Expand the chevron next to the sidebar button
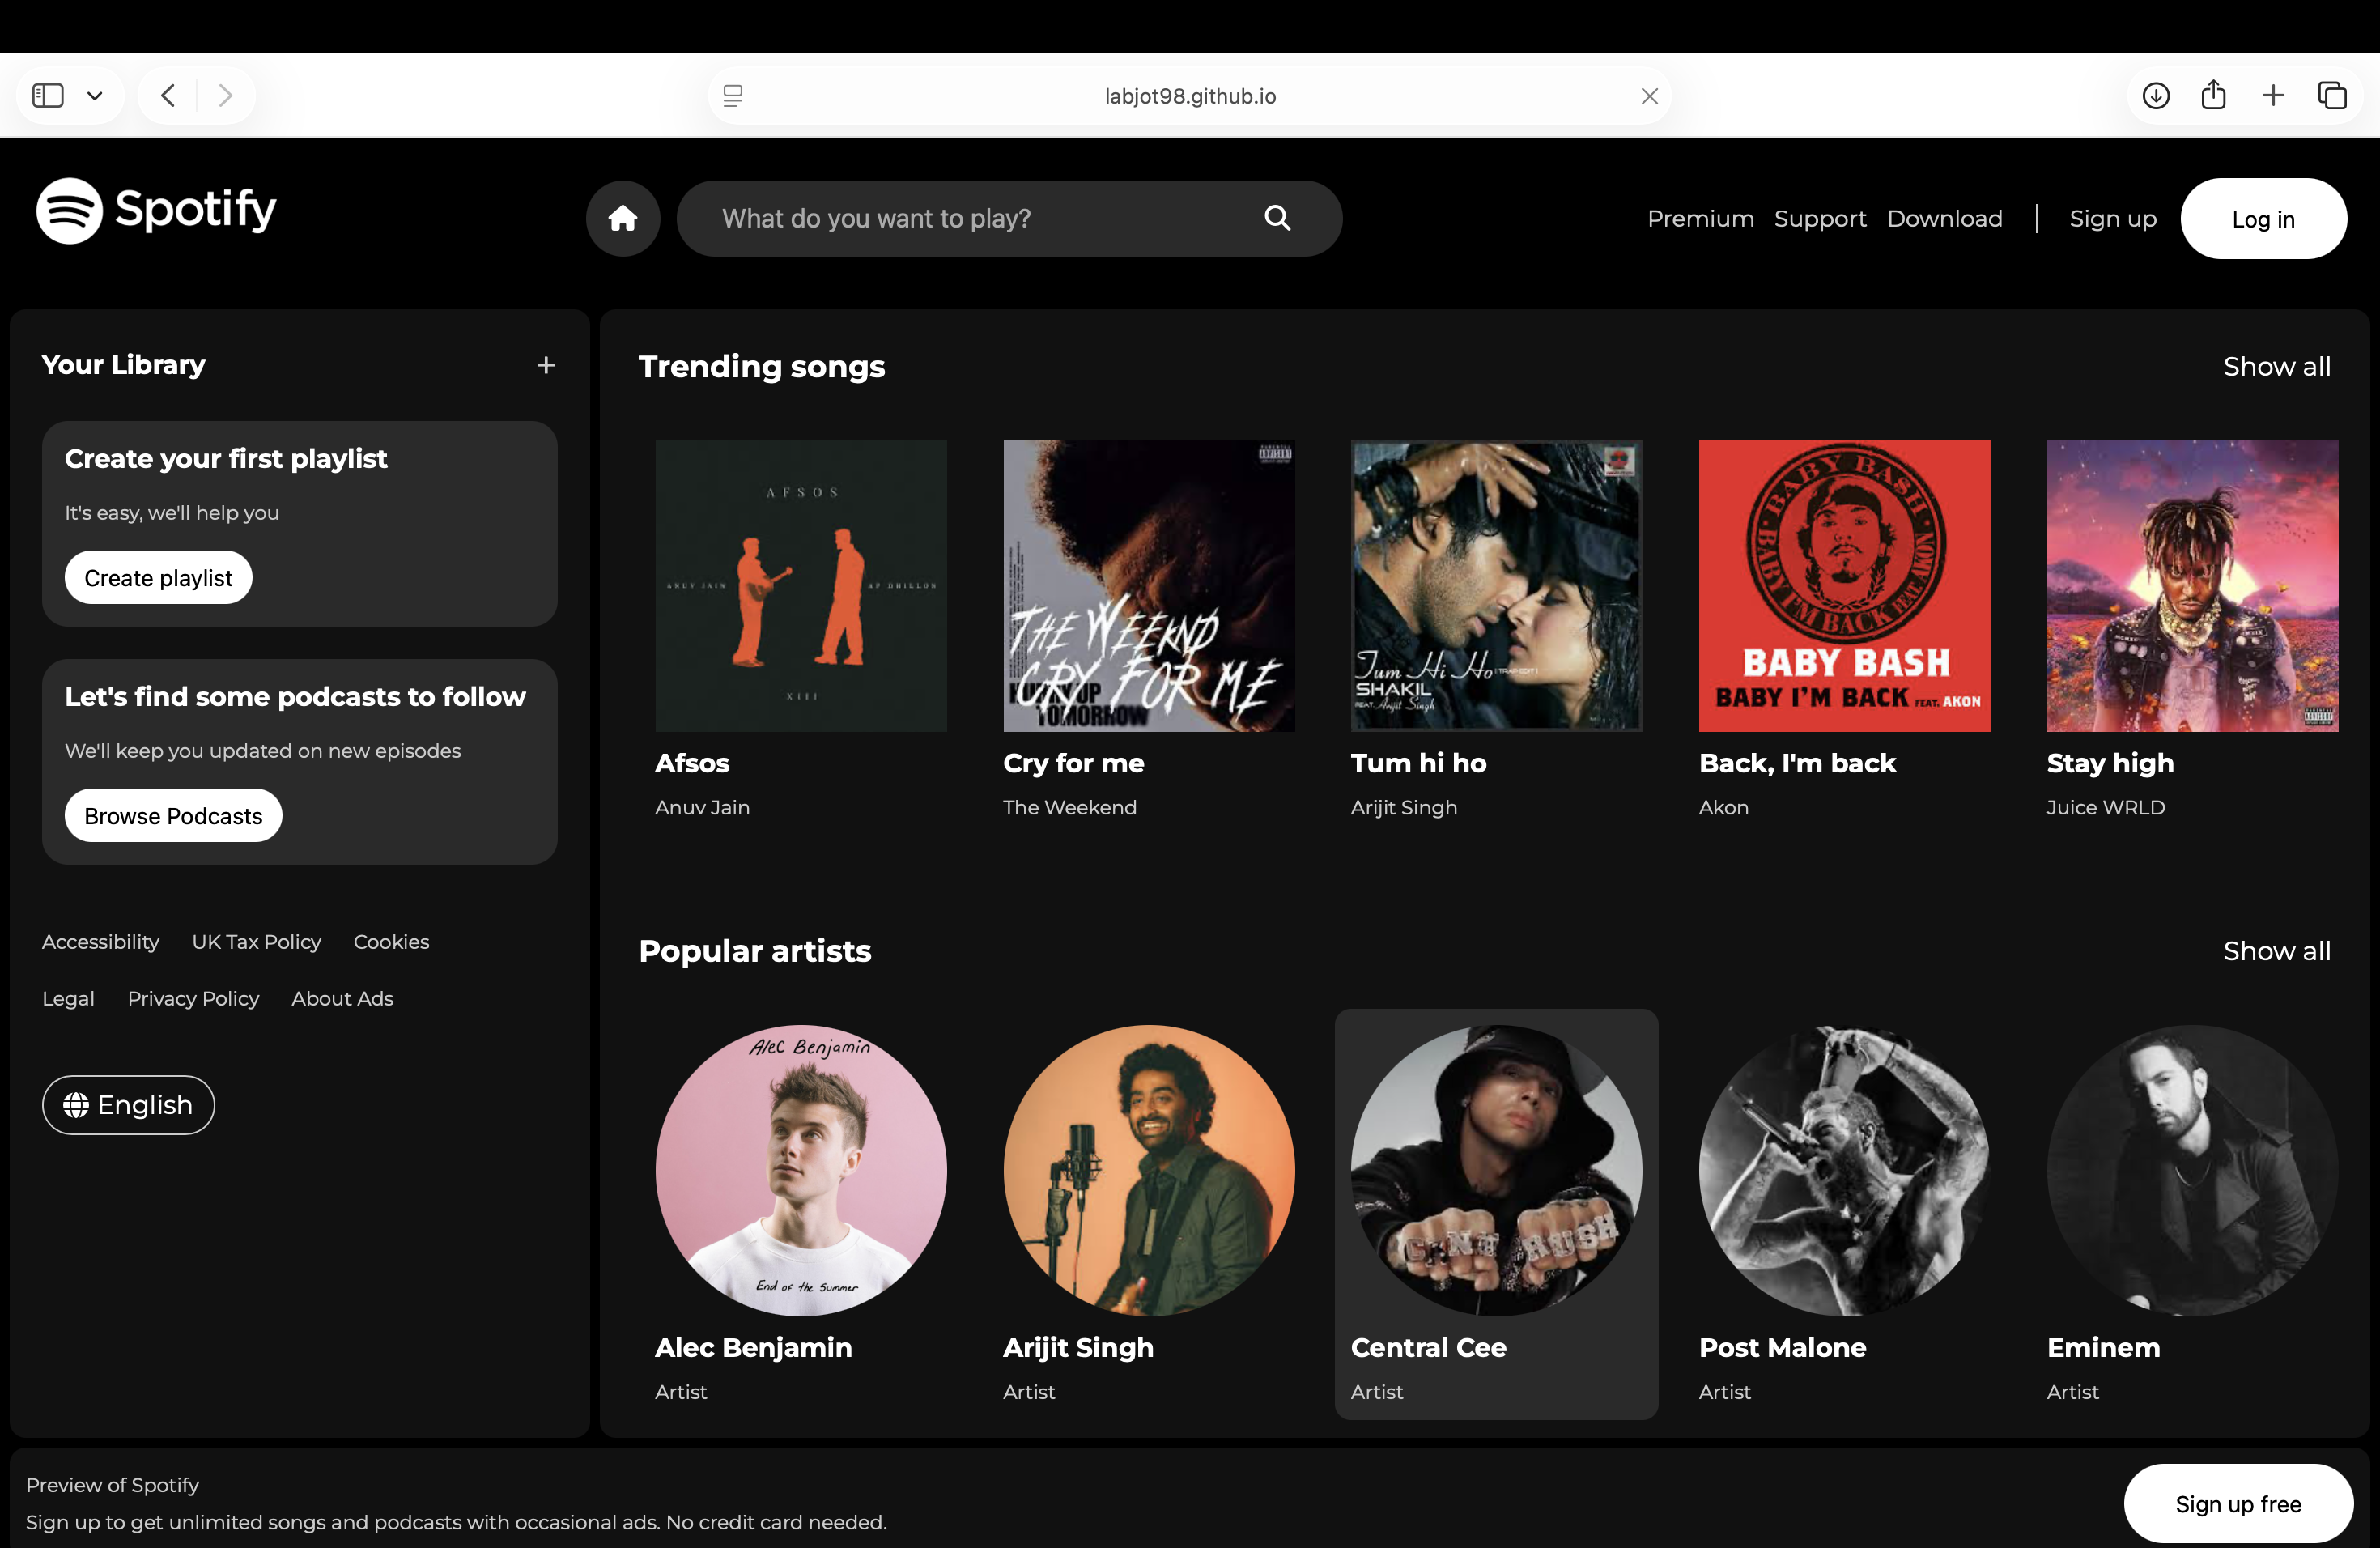Image resolution: width=2380 pixels, height=1548 pixels. pos(96,95)
